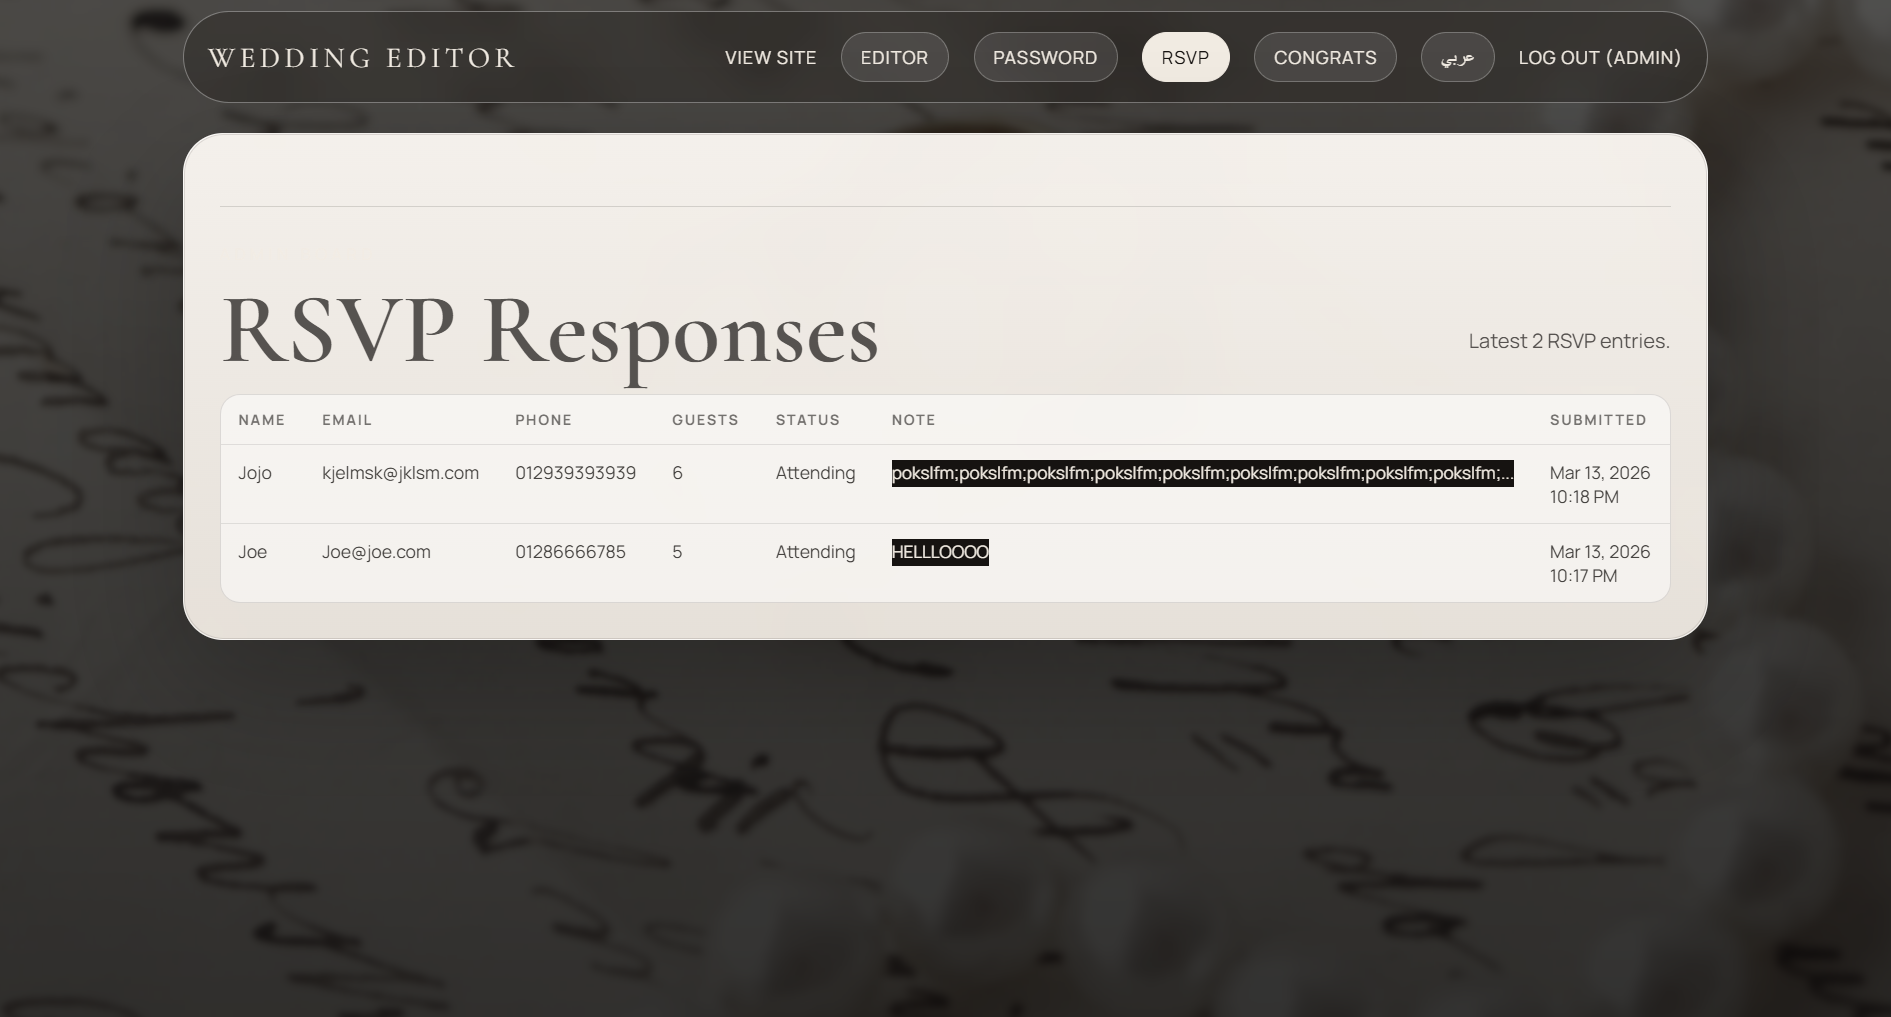Switch language to Arabic (عربي)
The height and width of the screenshot is (1017, 1891).
pos(1457,58)
